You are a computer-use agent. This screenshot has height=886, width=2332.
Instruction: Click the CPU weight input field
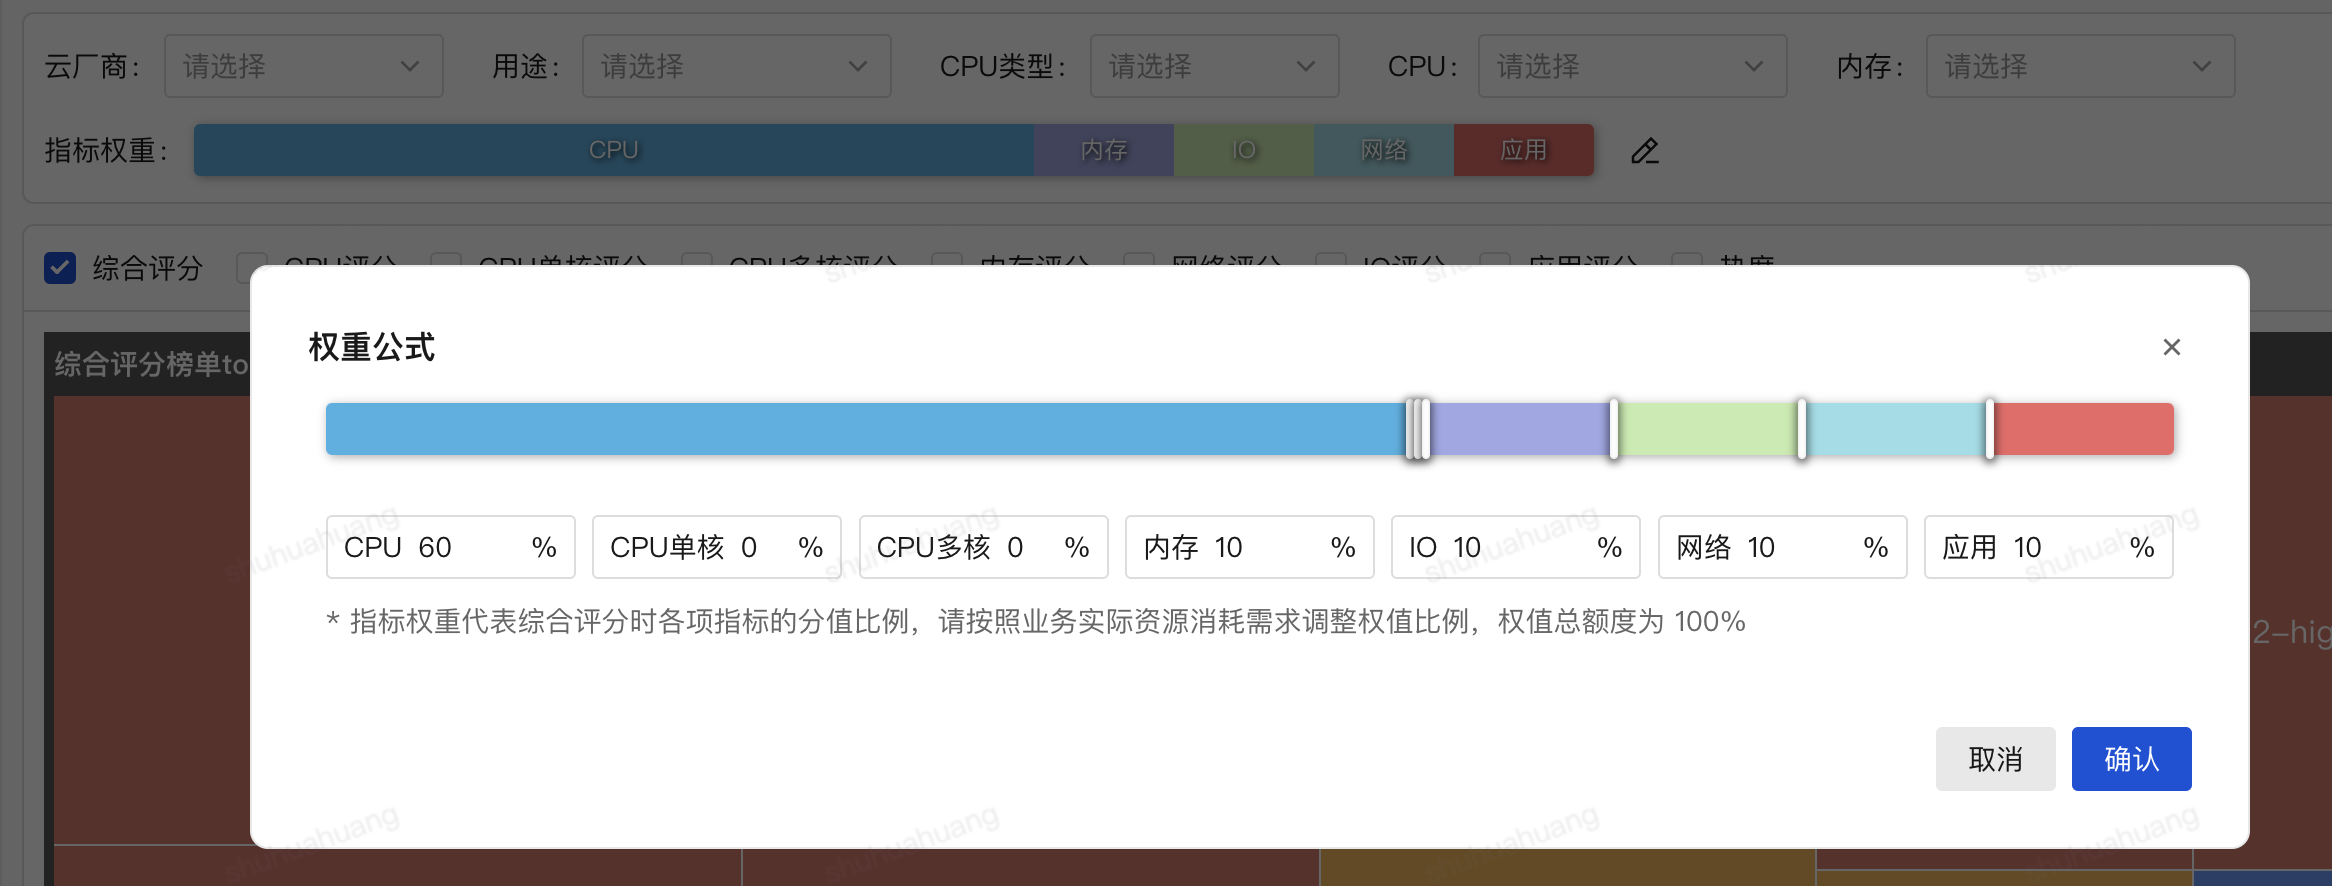click(x=470, y=547)
